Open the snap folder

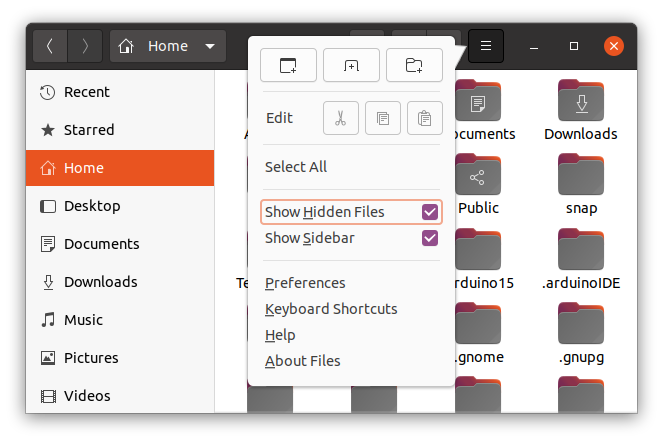pos(581,180)
